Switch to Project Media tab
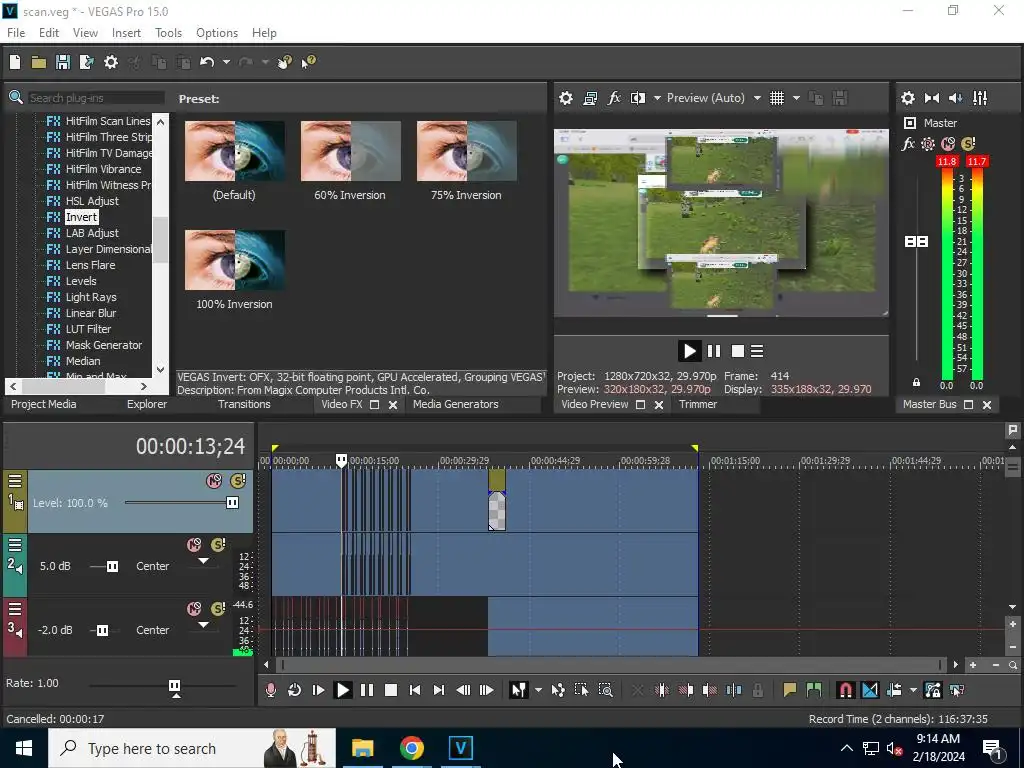 (44, 404)
